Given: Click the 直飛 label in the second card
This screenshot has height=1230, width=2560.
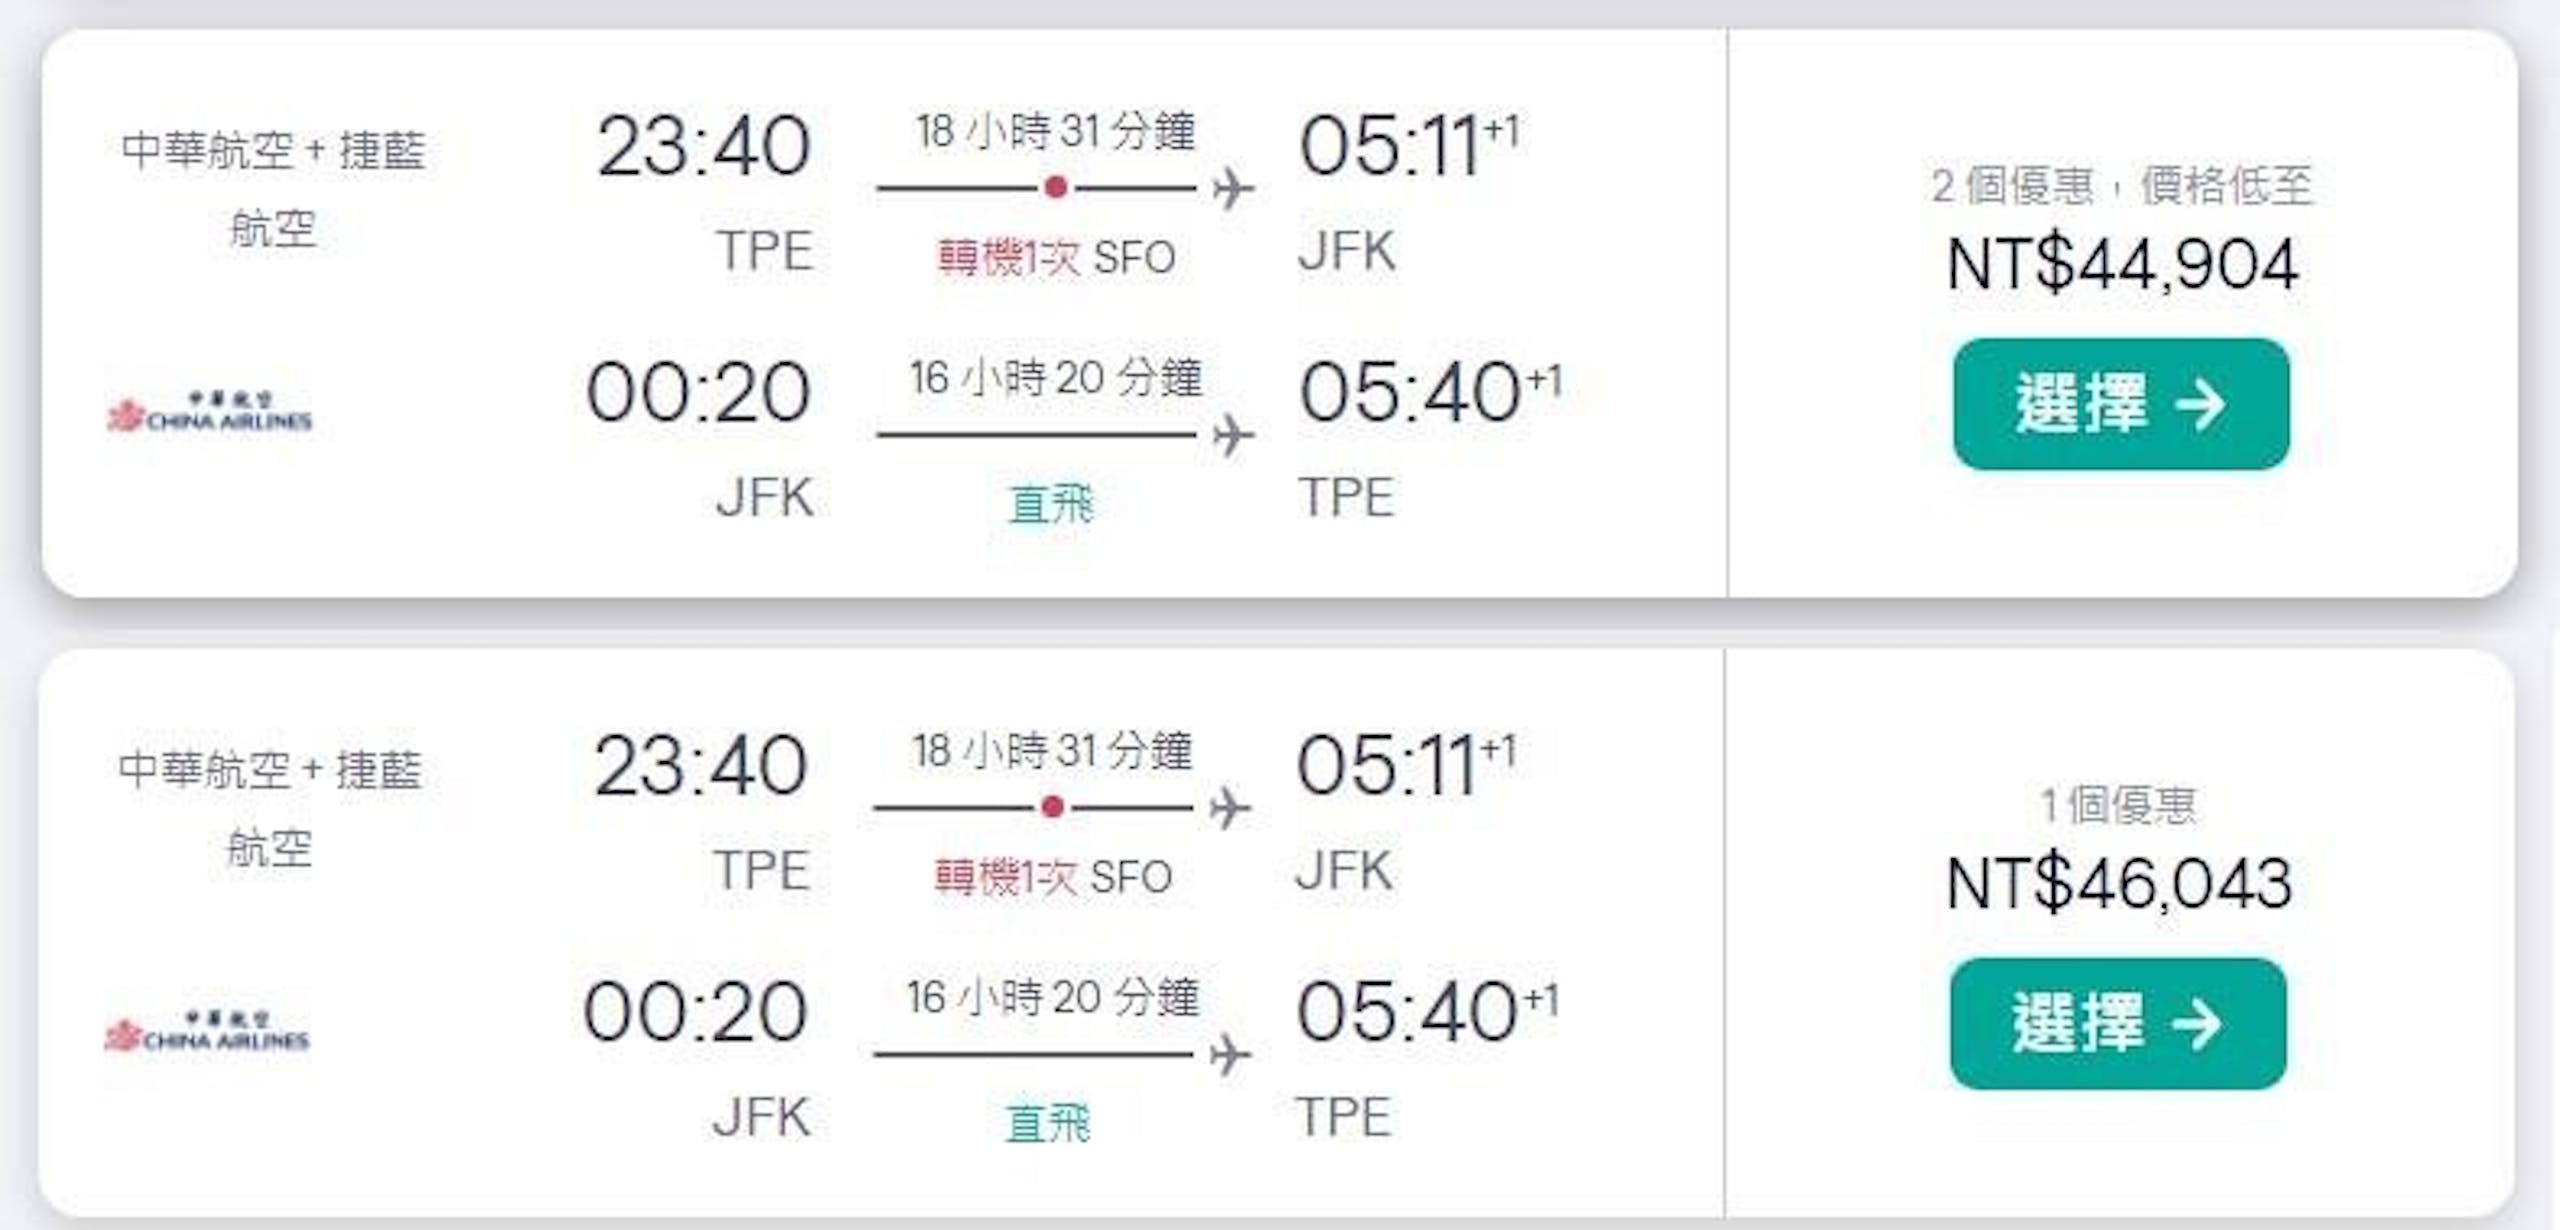Looking at the screenshot, I should coord(1048,1123).
